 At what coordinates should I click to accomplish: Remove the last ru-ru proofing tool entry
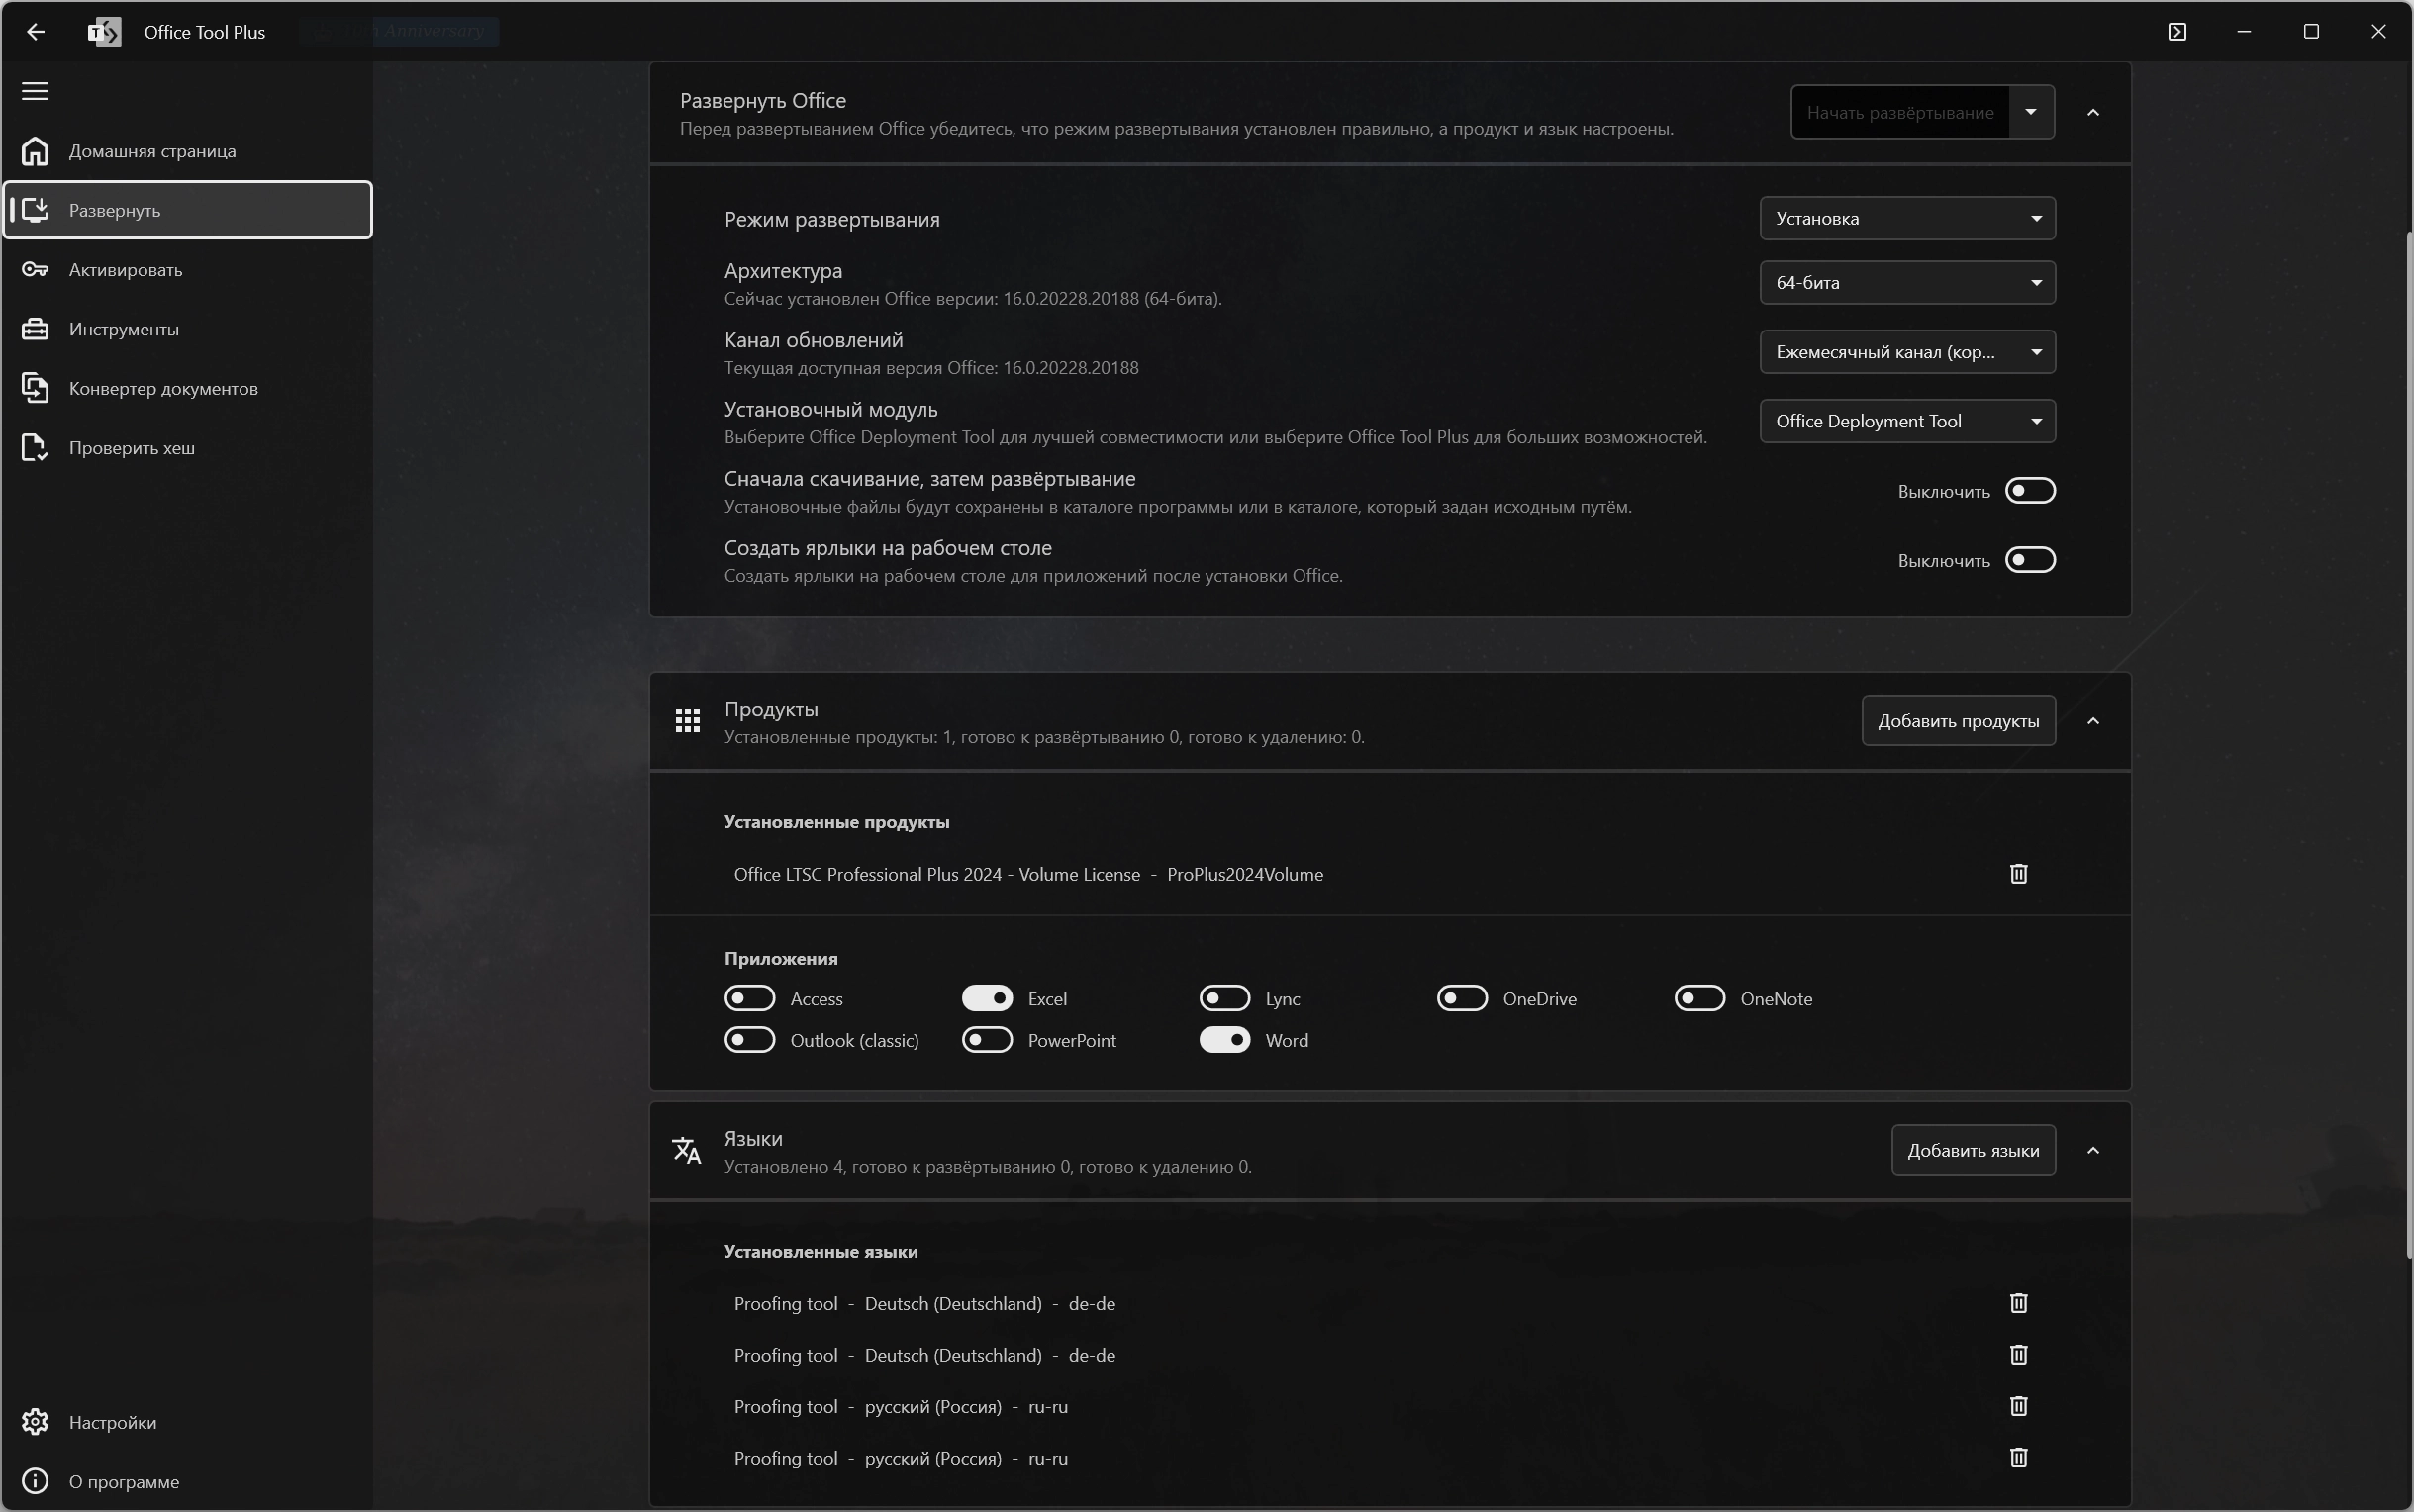(2018, 1458)
